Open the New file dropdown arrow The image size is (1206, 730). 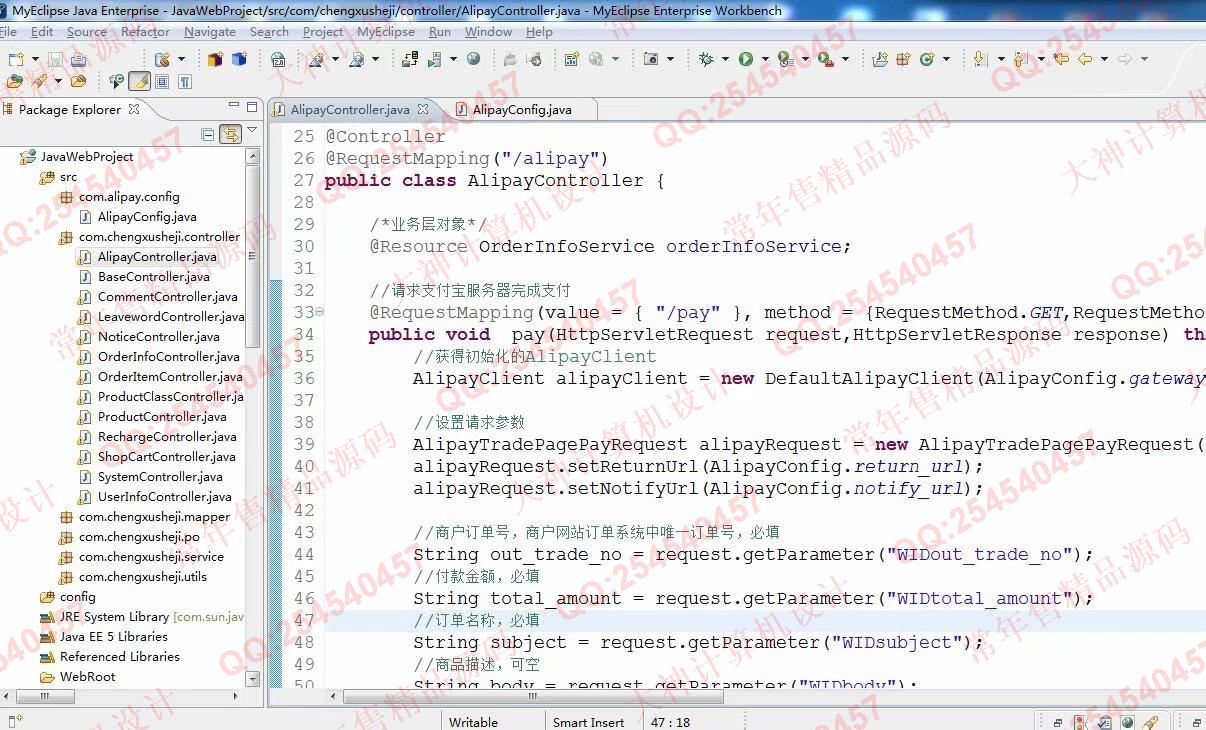coord(35,59)
